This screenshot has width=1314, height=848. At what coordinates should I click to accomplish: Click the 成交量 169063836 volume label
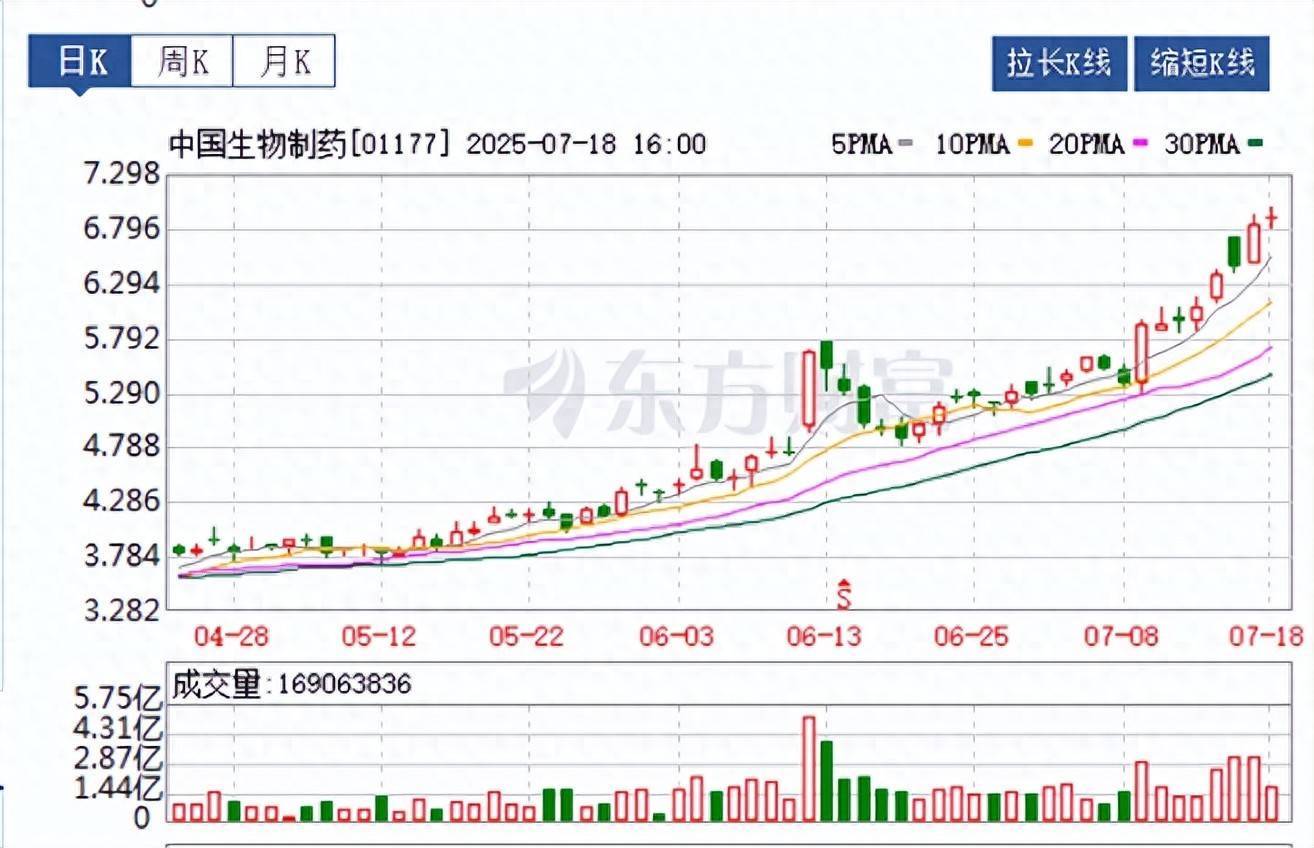pos(291,685)
